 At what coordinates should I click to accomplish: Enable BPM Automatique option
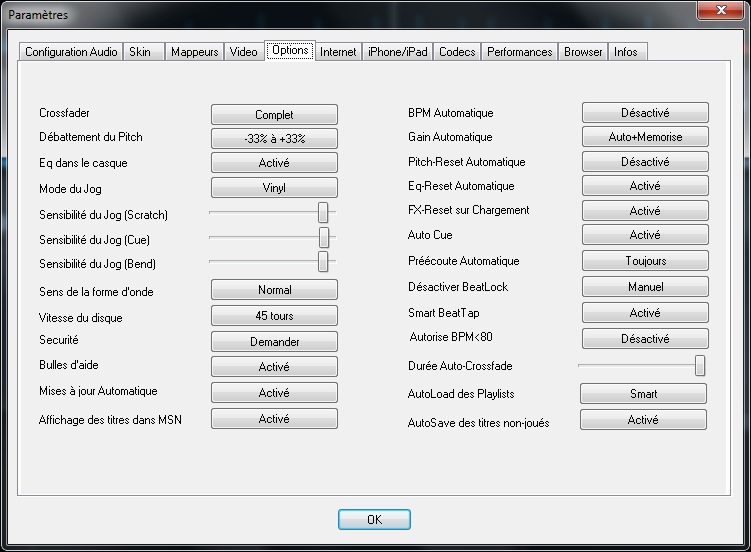[645, 113]
